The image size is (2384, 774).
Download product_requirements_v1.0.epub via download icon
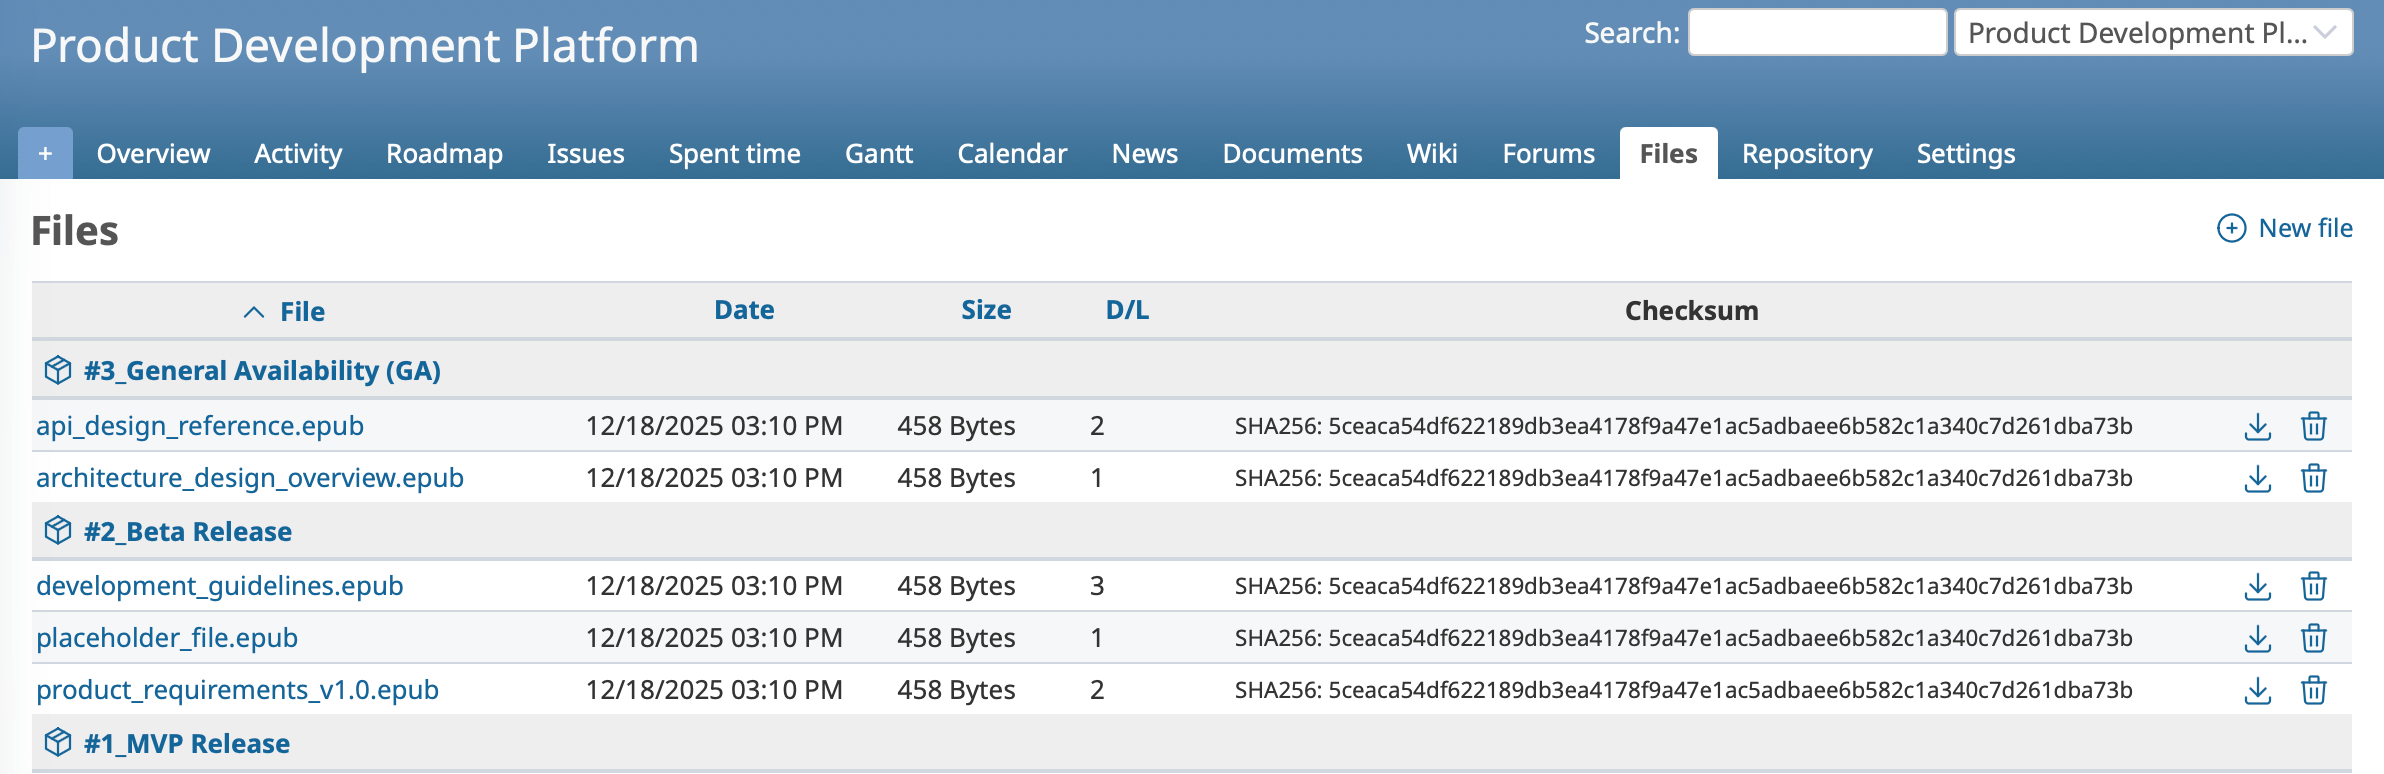point(2257,690)
